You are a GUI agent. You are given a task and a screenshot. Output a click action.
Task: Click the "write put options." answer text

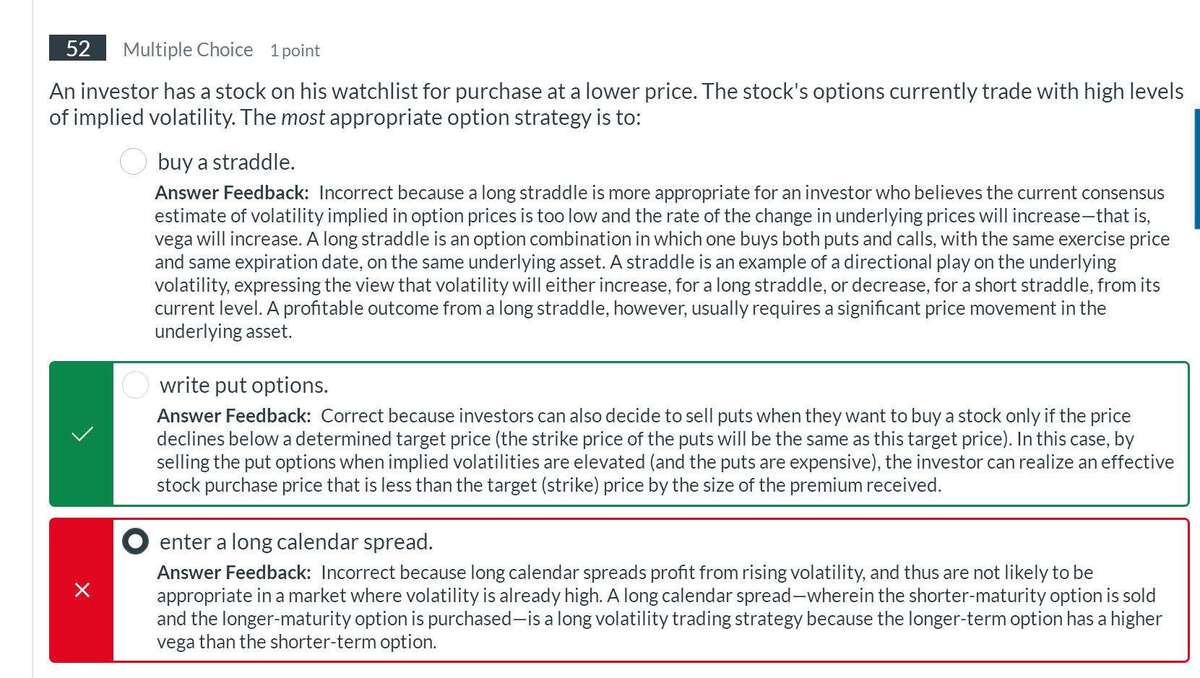point(244,385)
